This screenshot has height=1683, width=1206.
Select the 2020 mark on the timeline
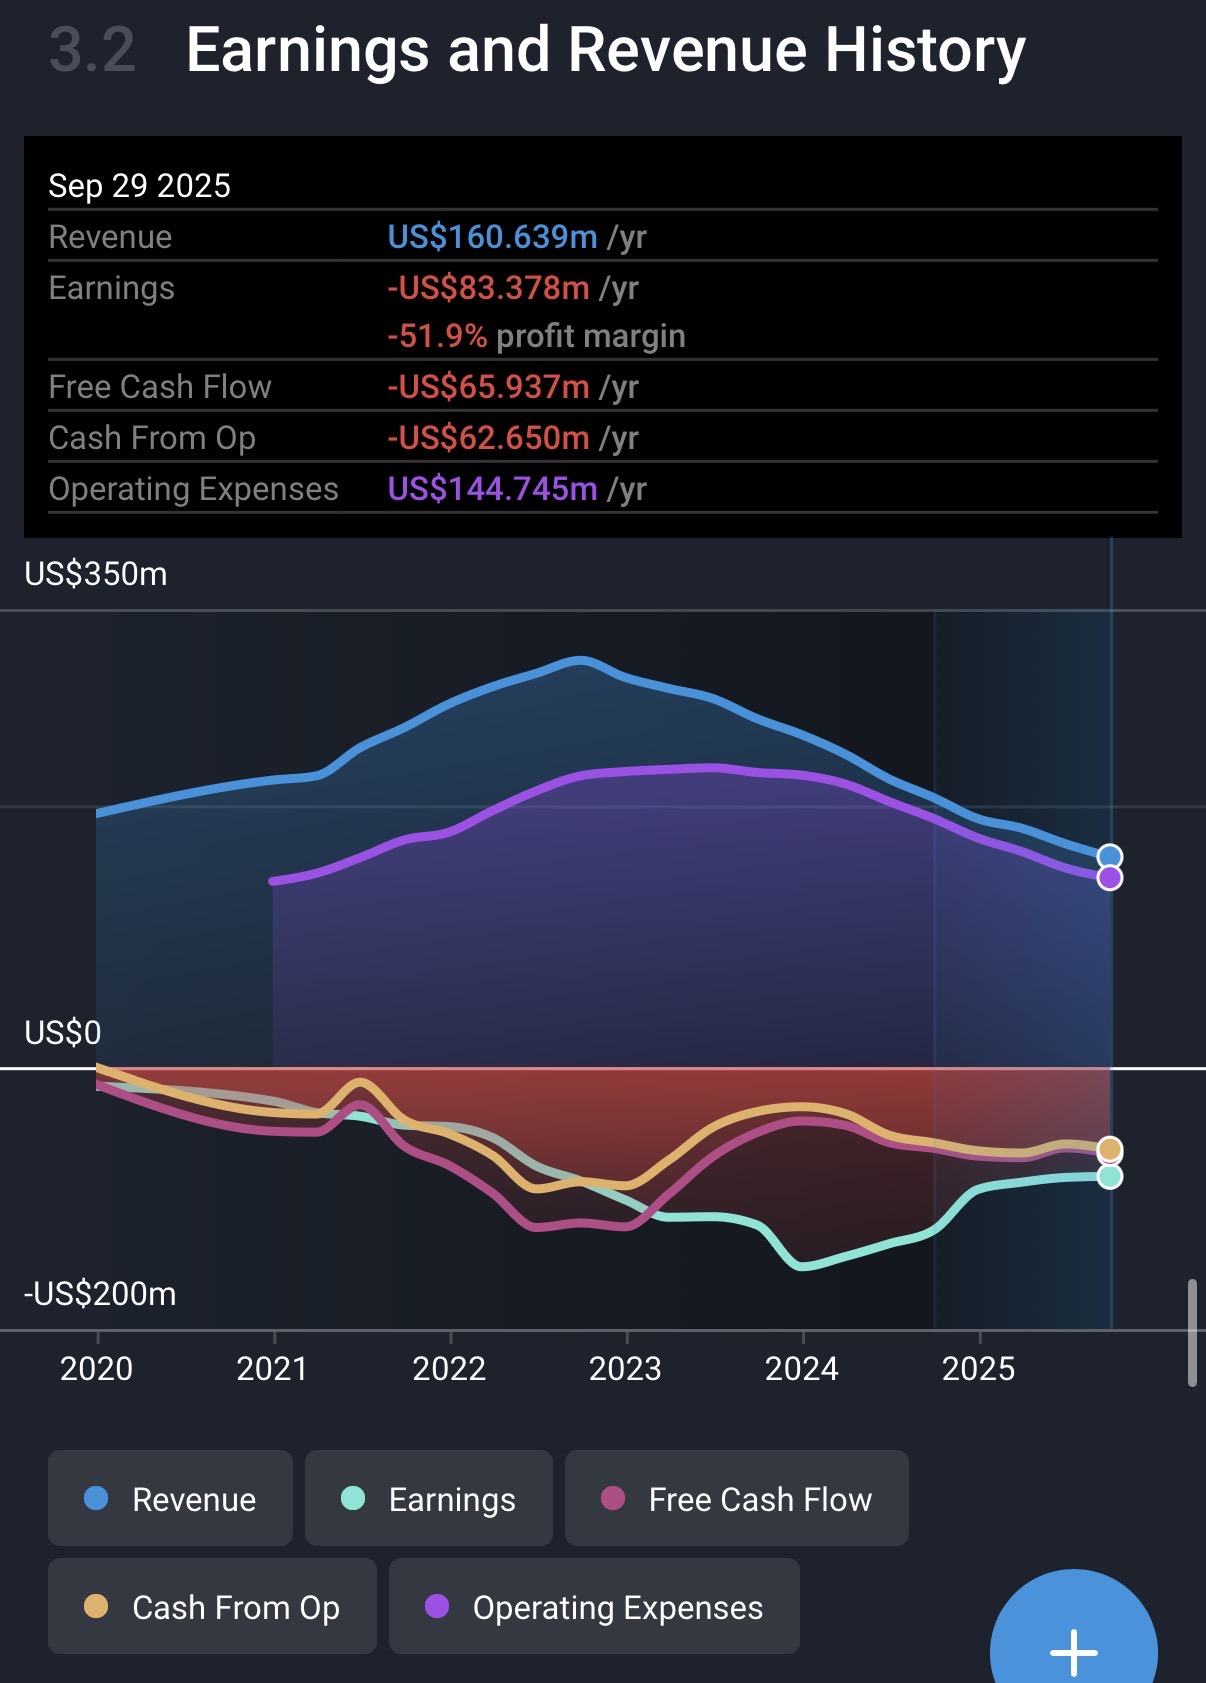(x=97, y=1367)
